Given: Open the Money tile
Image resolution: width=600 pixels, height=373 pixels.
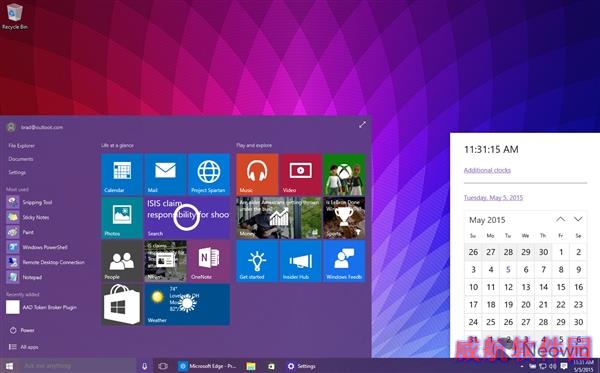Looking at the screenshot, I should tap(279, 218).
